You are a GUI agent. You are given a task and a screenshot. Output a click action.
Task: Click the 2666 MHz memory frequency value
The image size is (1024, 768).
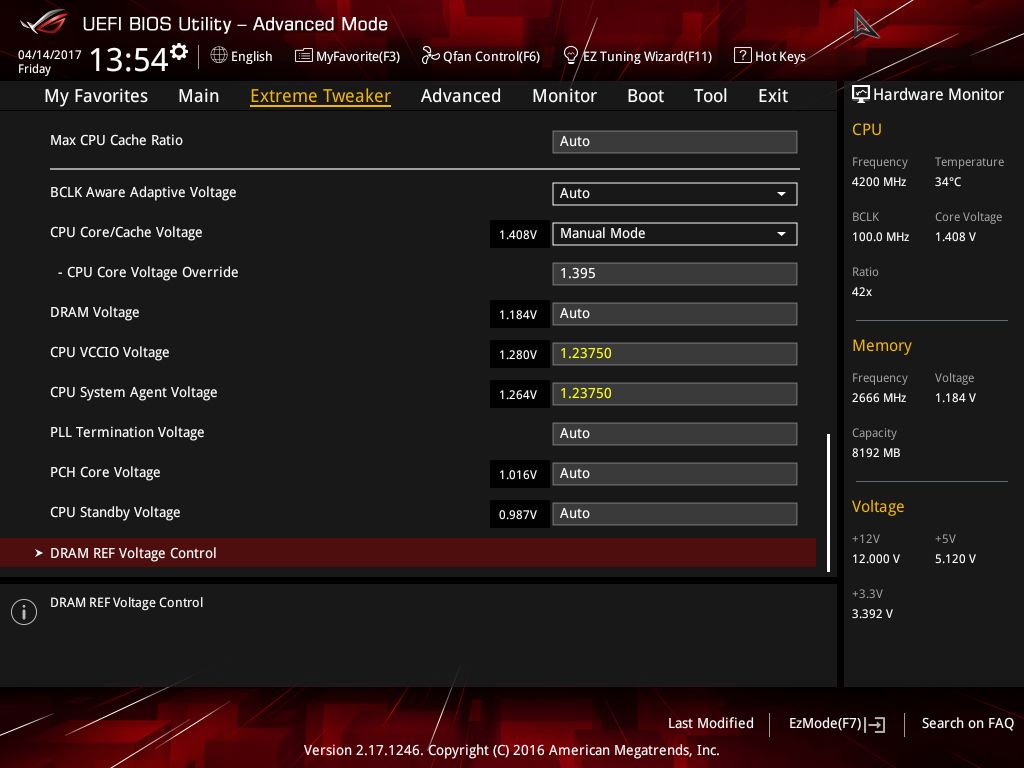[879, 398]
